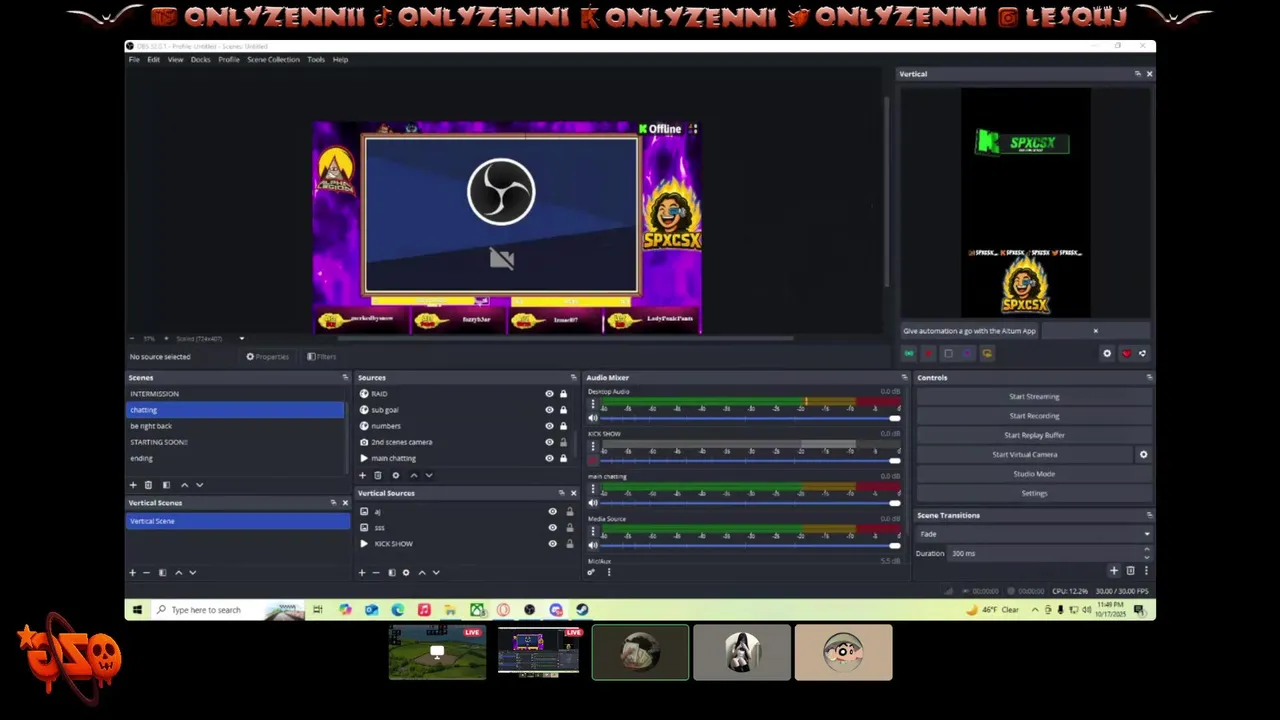Open the Edit menu
Viewport: 1280px width, 720px height.
[153, 60]
